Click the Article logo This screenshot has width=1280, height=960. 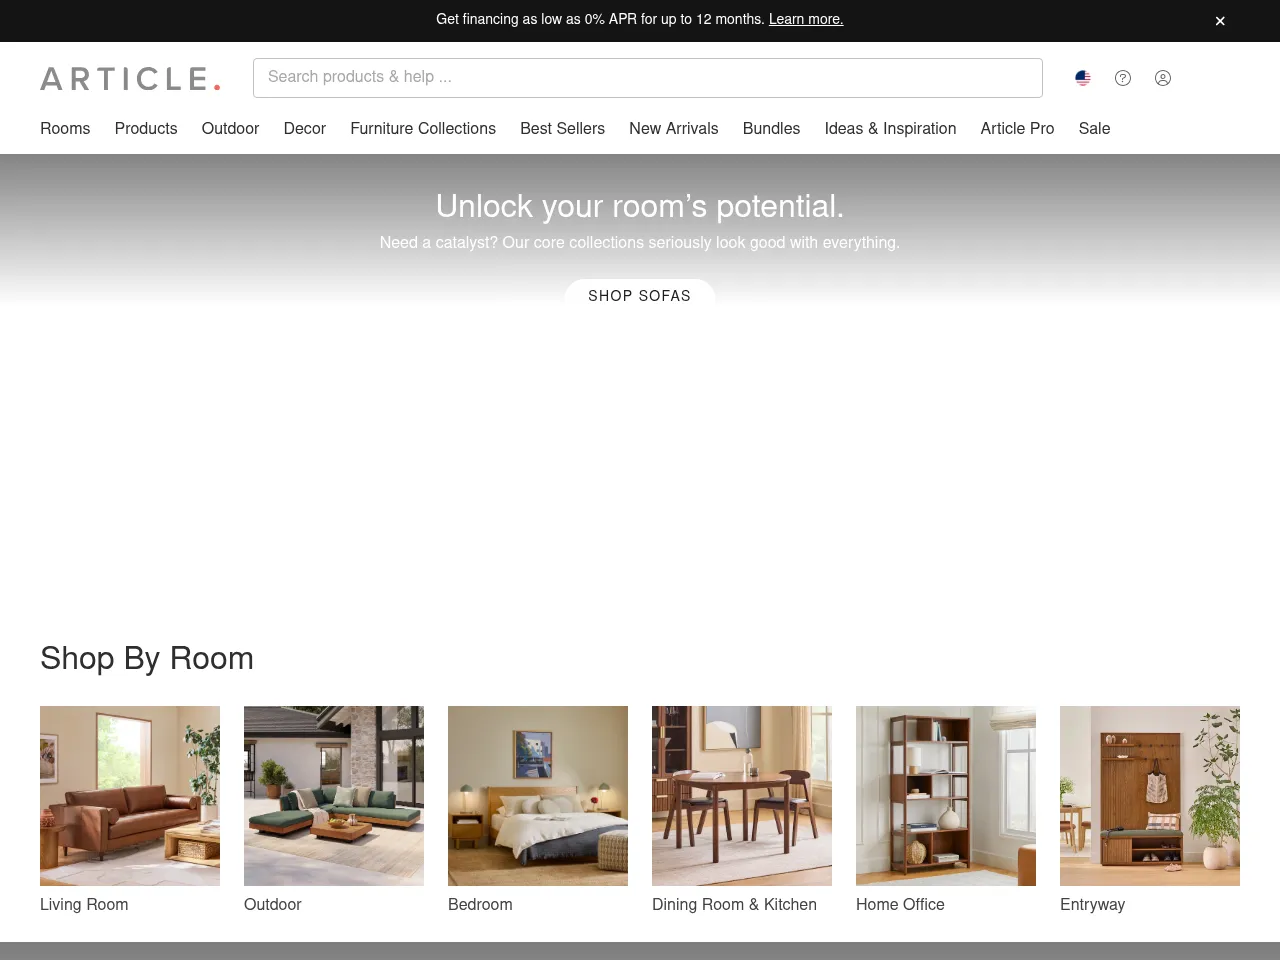tap(129, 78)
